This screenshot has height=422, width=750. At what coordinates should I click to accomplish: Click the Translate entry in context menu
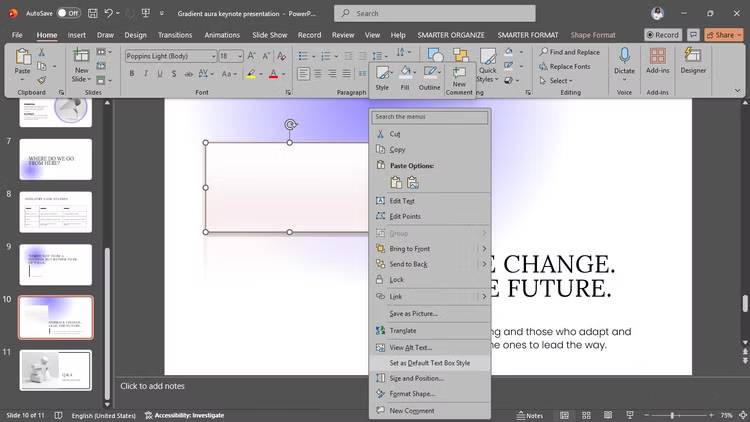[x=402, y=330]
